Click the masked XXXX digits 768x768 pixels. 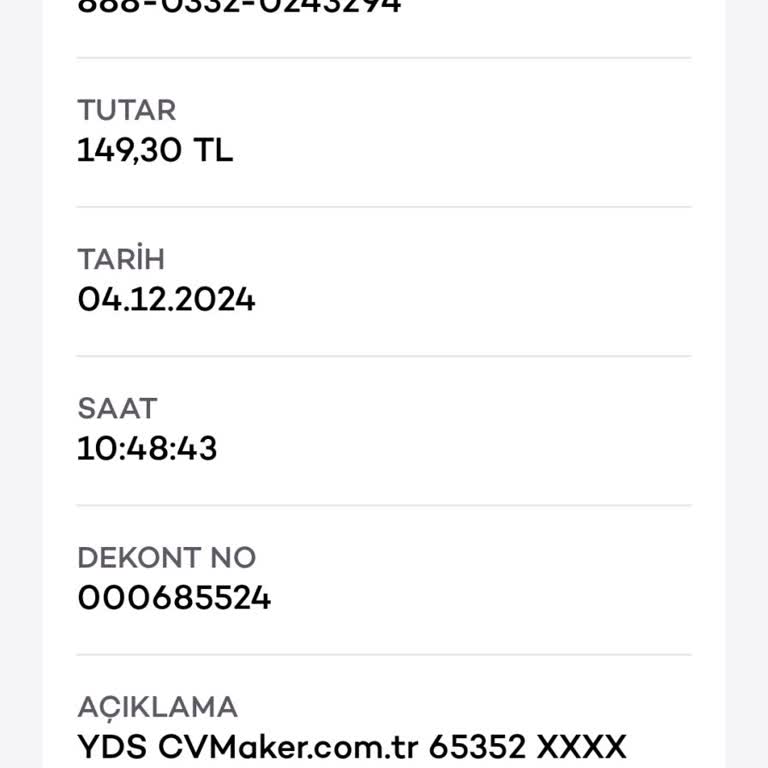[x=582, y=747]
